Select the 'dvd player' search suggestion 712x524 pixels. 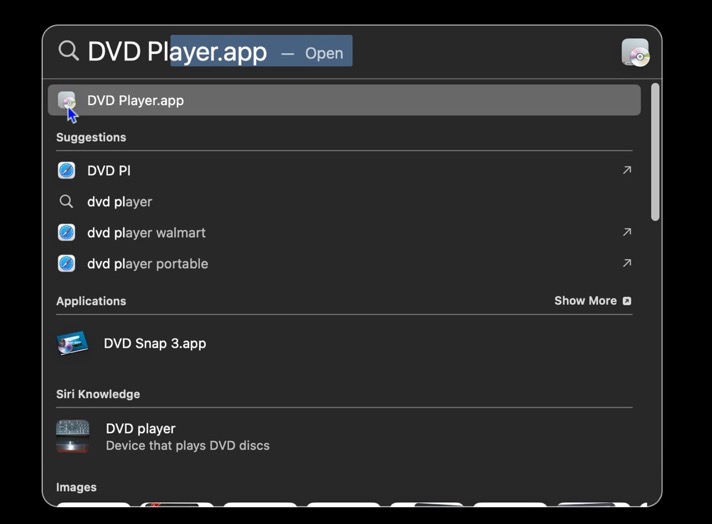point(344,202)
